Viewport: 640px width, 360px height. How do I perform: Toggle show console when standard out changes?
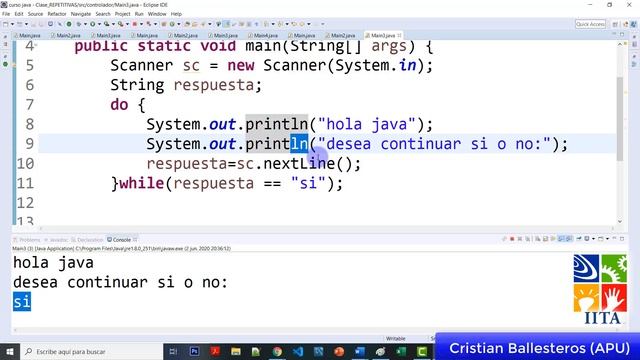[561, 239]
